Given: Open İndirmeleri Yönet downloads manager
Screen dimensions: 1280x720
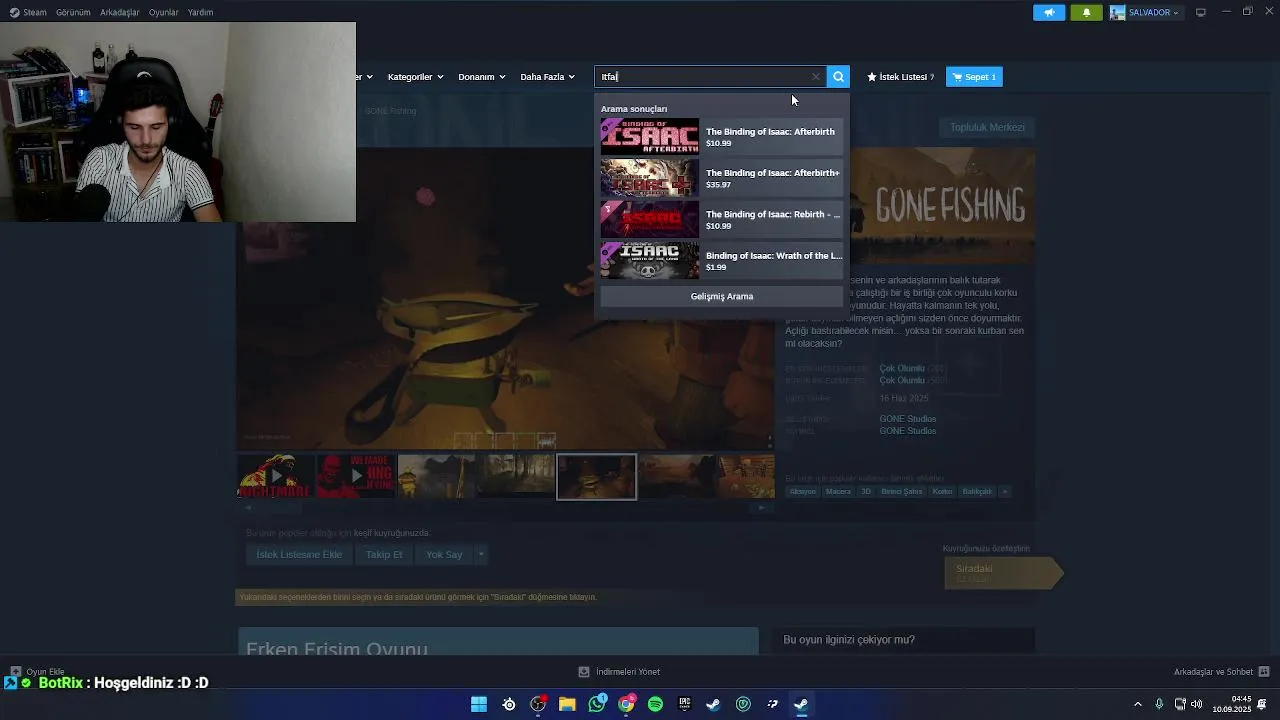Looking at the screenshot, I should click(619, 671).
